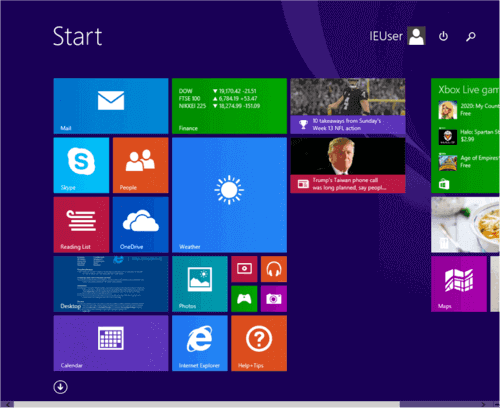Viewport: 500px width, 408px height.
Task: Open the Video tile
Action: [x=244, y=269]
